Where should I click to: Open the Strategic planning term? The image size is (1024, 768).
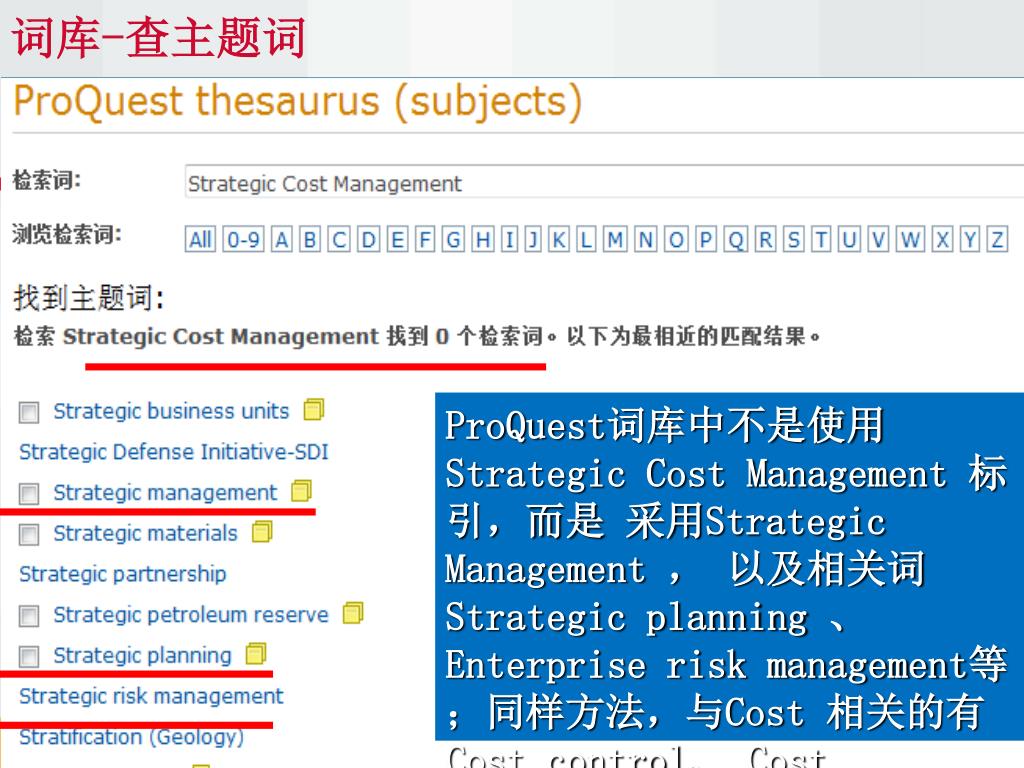coord(142,655)
